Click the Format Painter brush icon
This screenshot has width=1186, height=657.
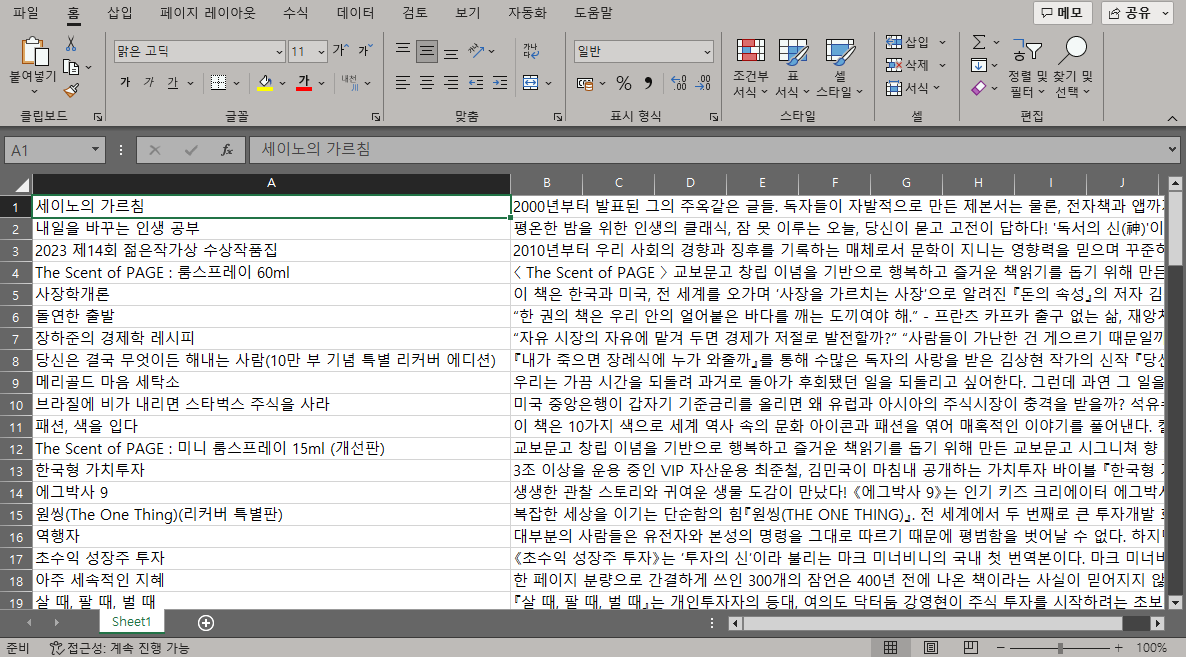point(71,91)
